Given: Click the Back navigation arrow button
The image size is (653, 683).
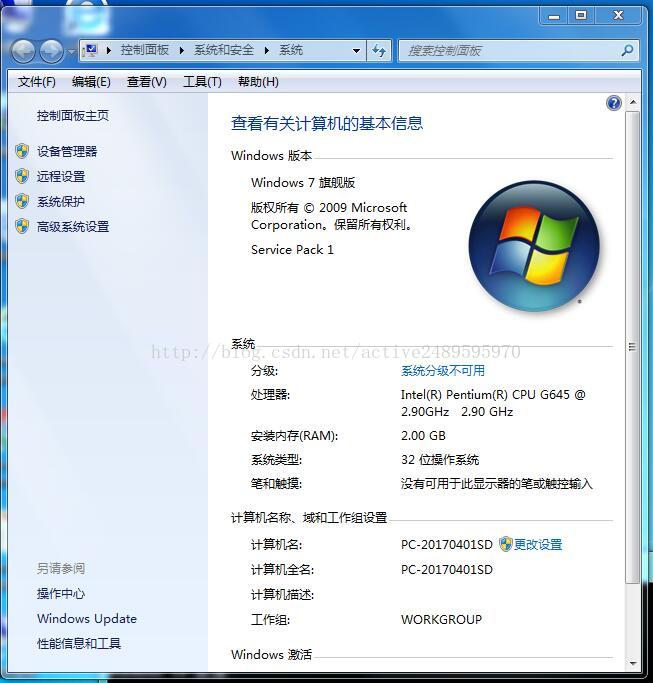Looking at the screenshot, I should click(23, 51).
